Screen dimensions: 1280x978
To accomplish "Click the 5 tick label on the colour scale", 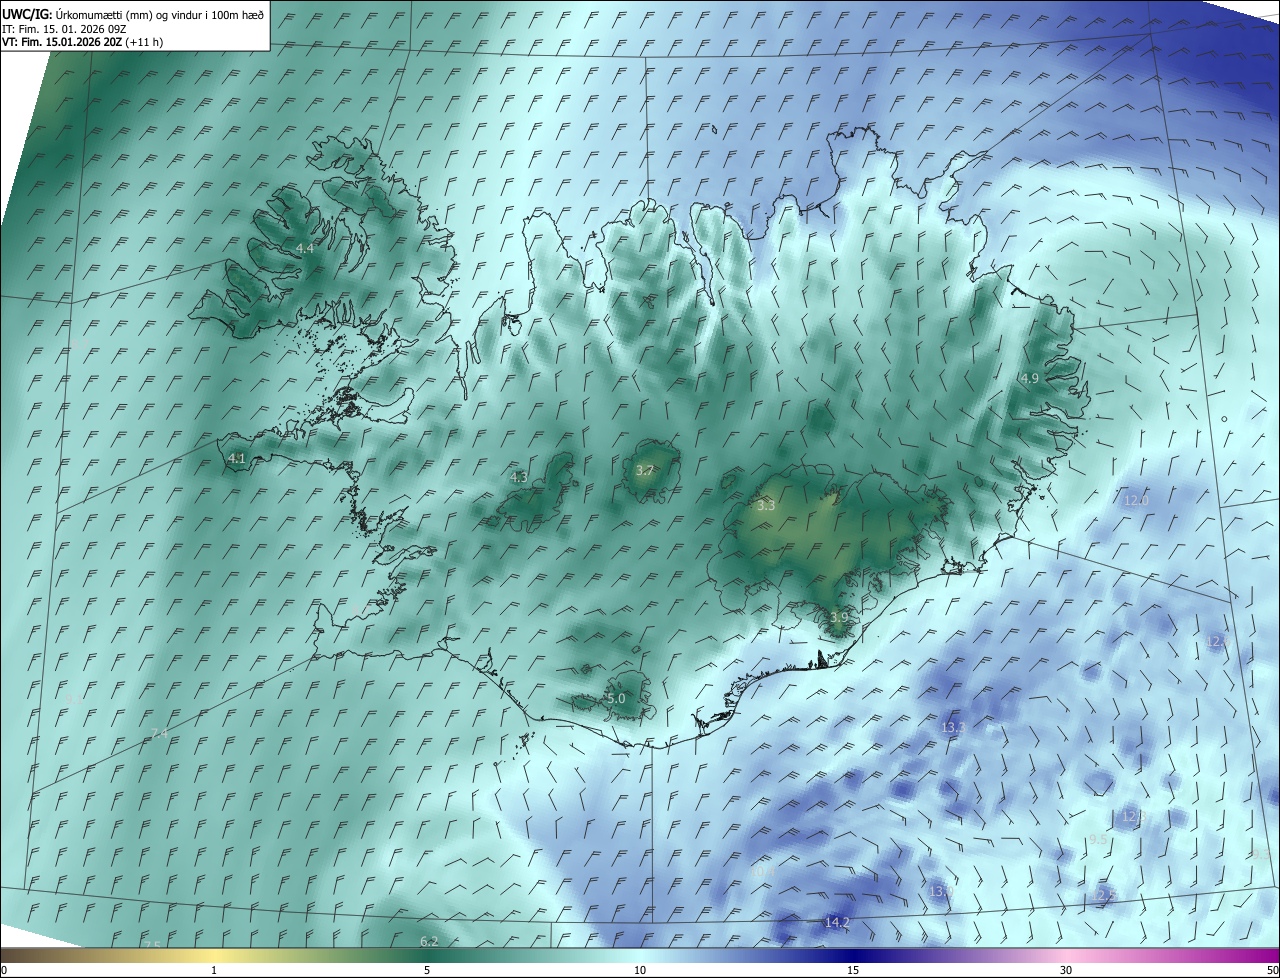I will 427,970.
